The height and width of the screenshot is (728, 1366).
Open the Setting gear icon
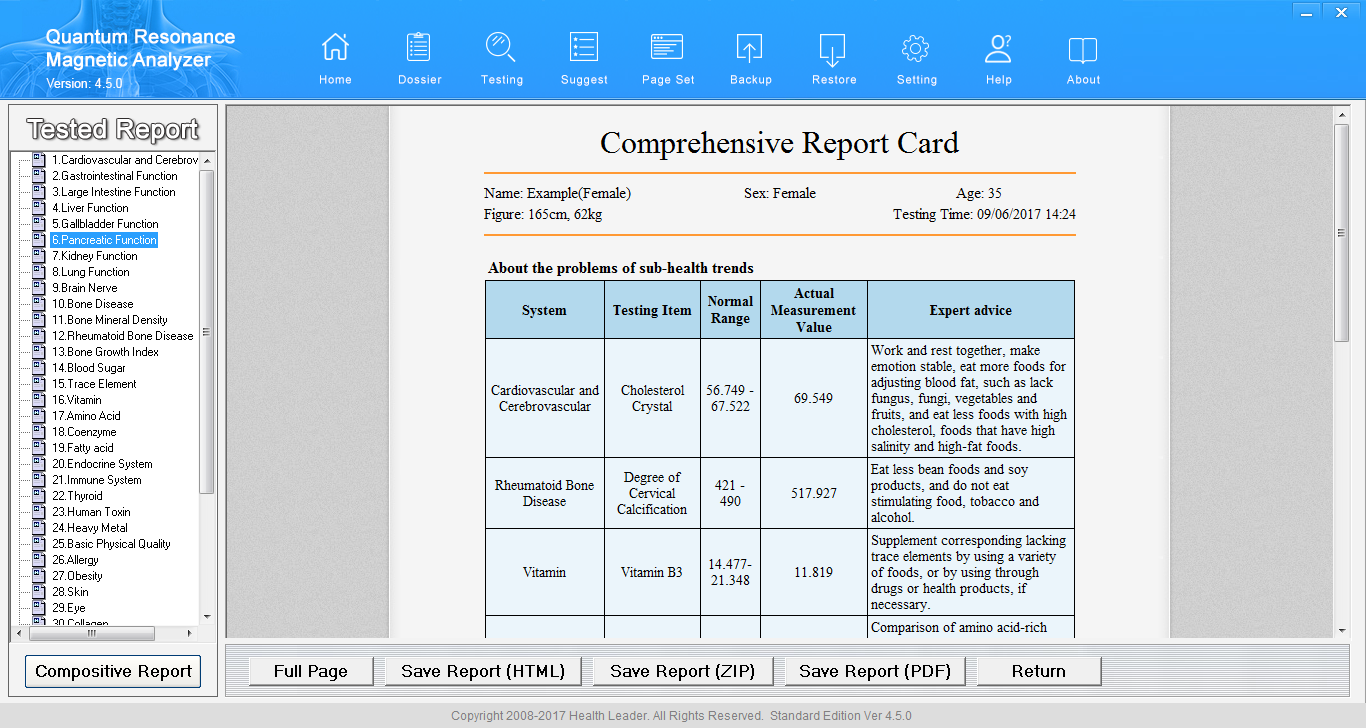click(x=916, y=47)
